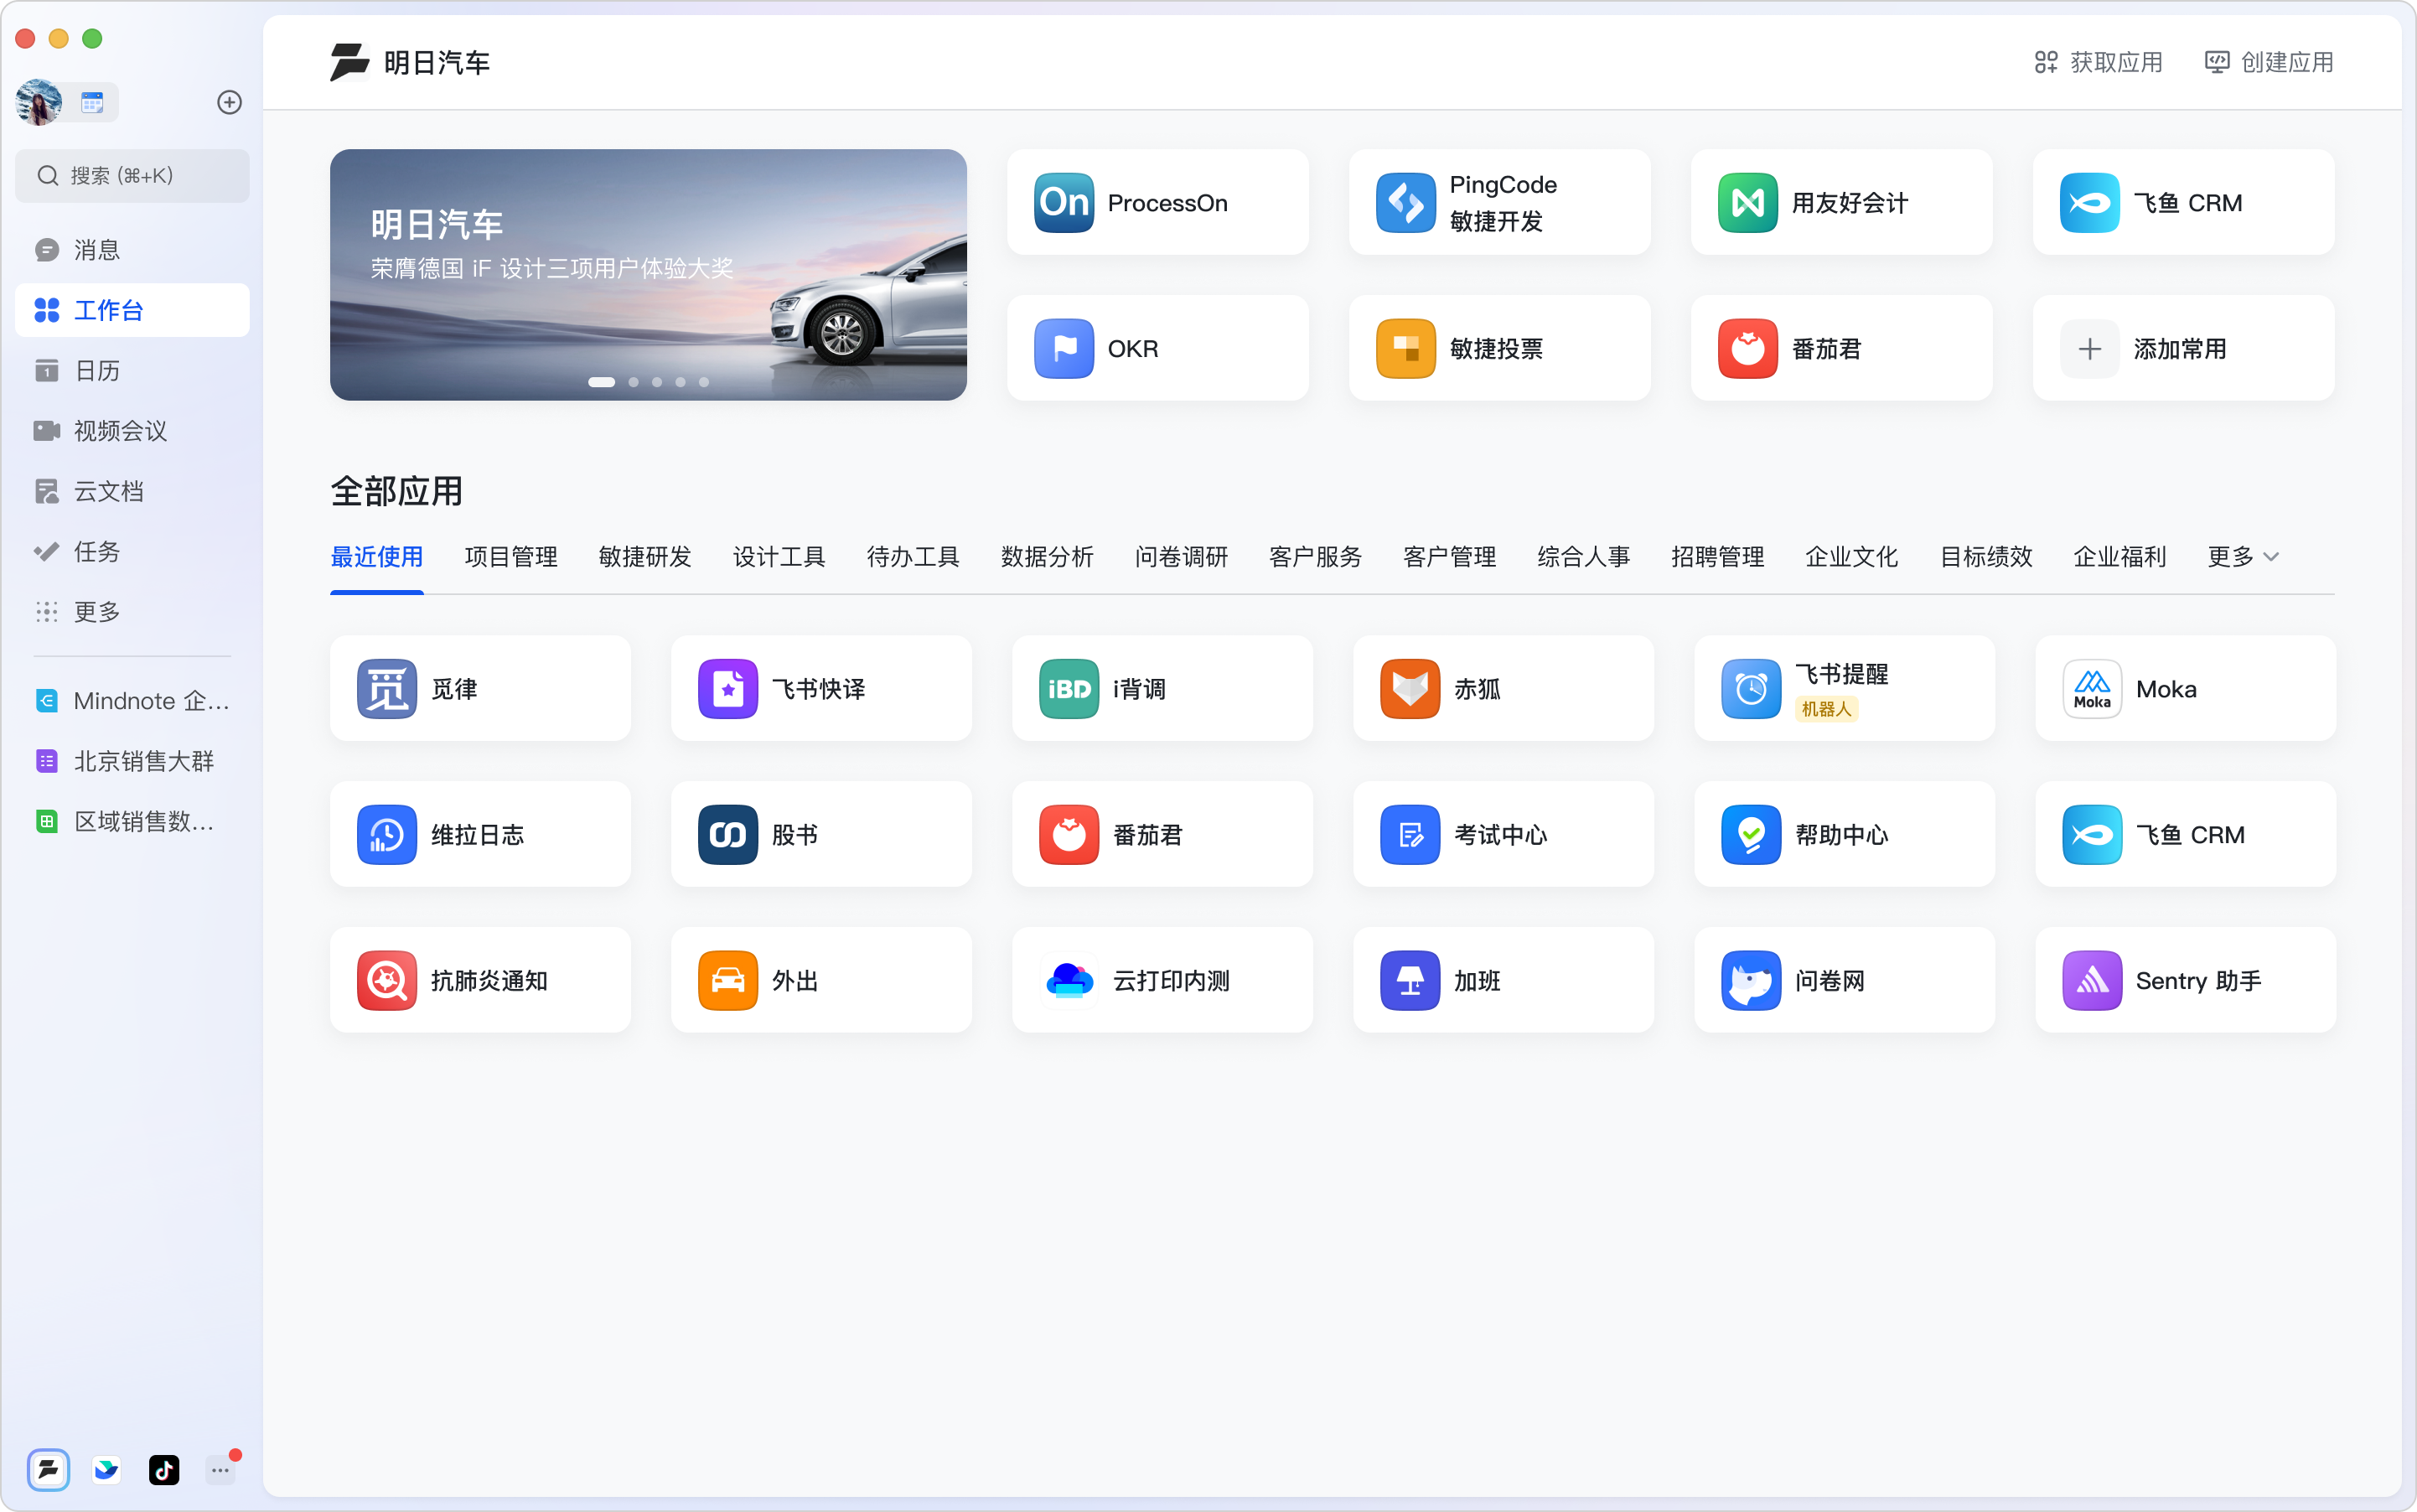Screen dimensions: 2417x1512
Task: Select the 问卷调研 tab
Action: click(x=1181, y=557)
